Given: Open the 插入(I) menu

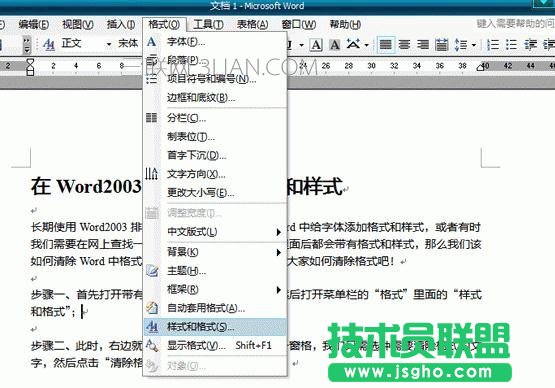Looking at the screenshot, I should tap(121, 24).
